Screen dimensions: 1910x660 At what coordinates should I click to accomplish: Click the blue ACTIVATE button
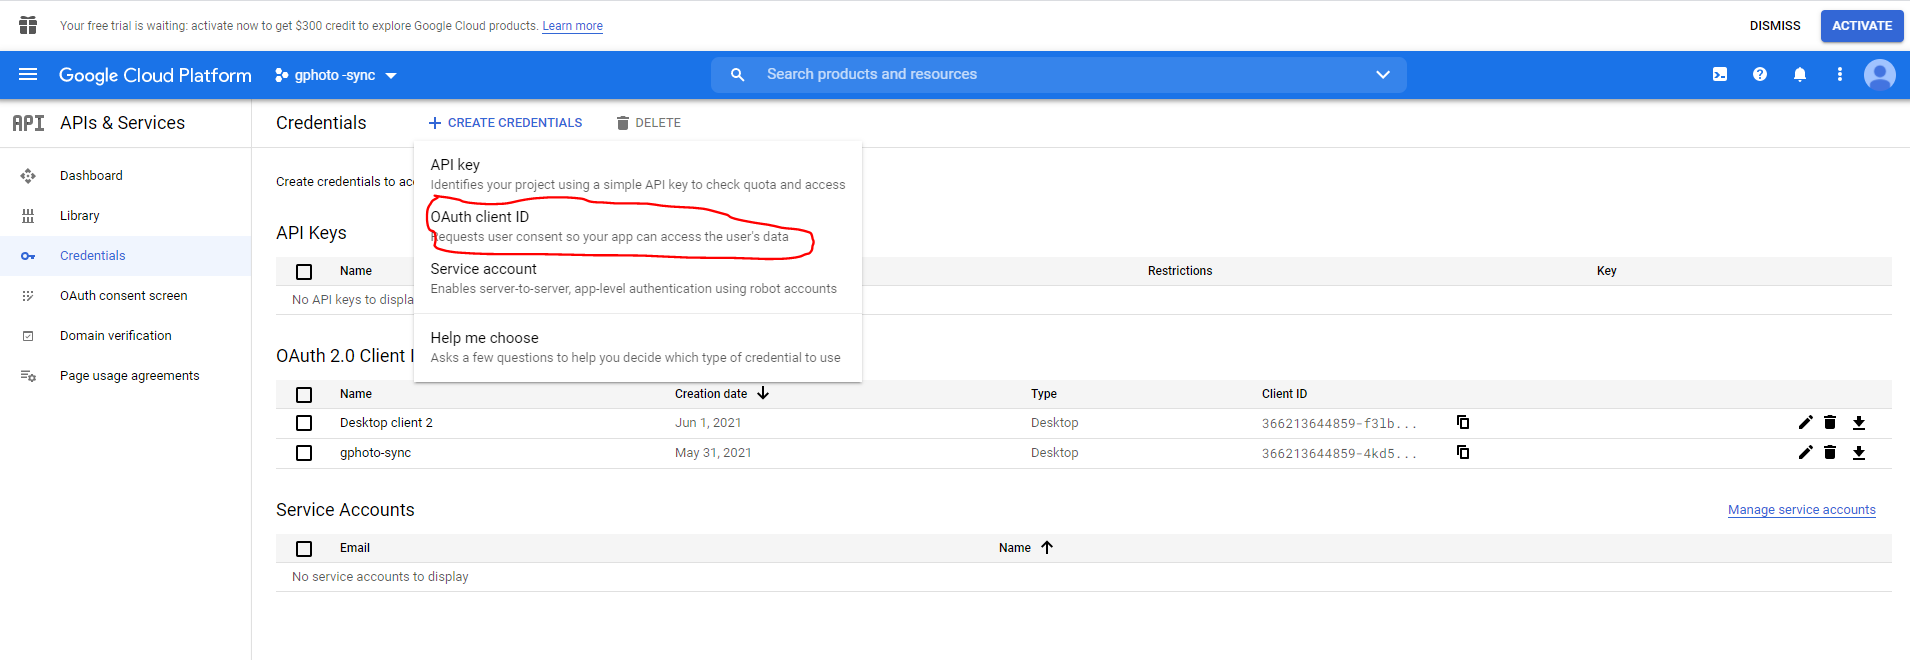pos(1861,26)
